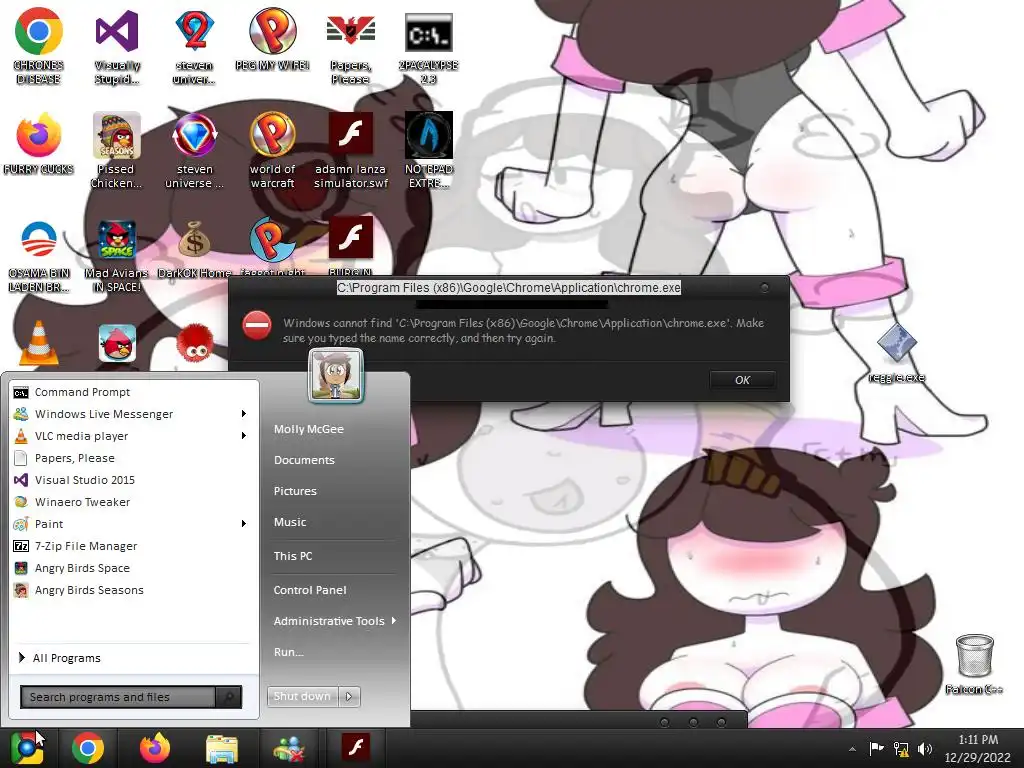Open This PC from Start menu

tap(293, 556)
